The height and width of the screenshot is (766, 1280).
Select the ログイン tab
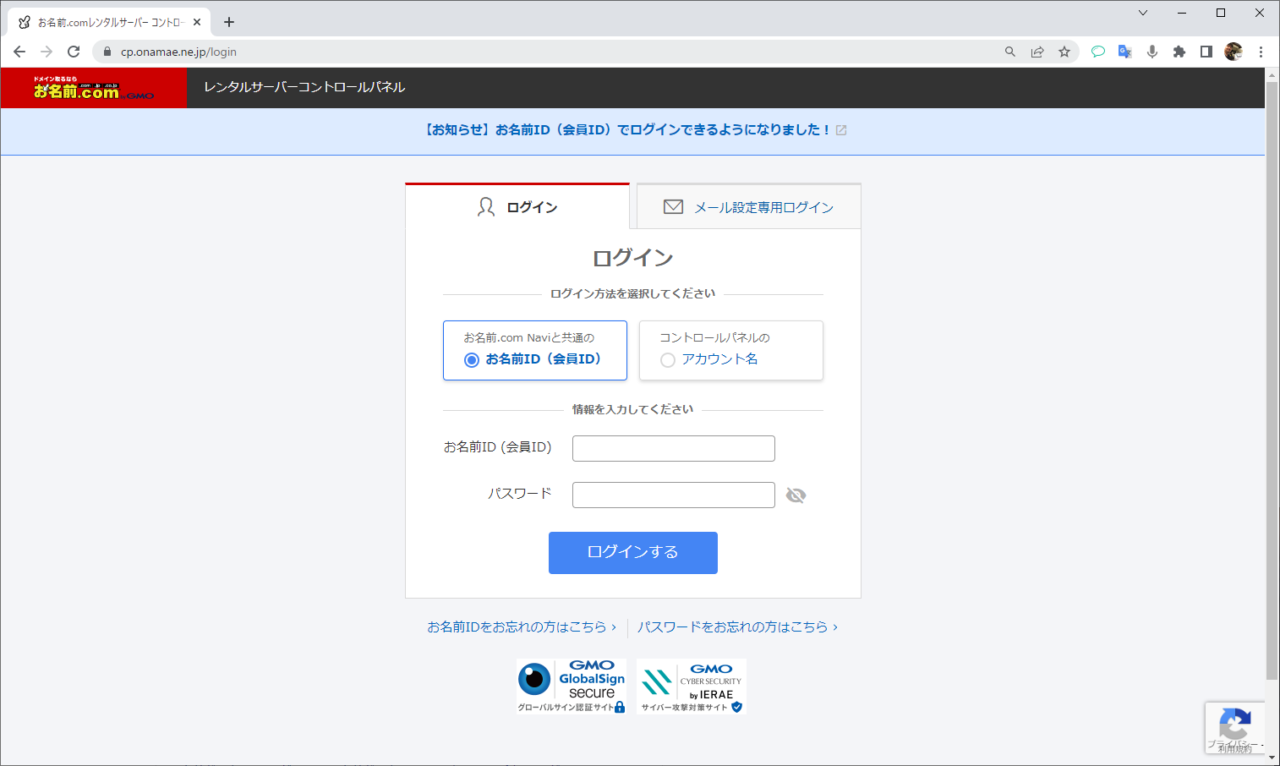(x=517, y=207)
